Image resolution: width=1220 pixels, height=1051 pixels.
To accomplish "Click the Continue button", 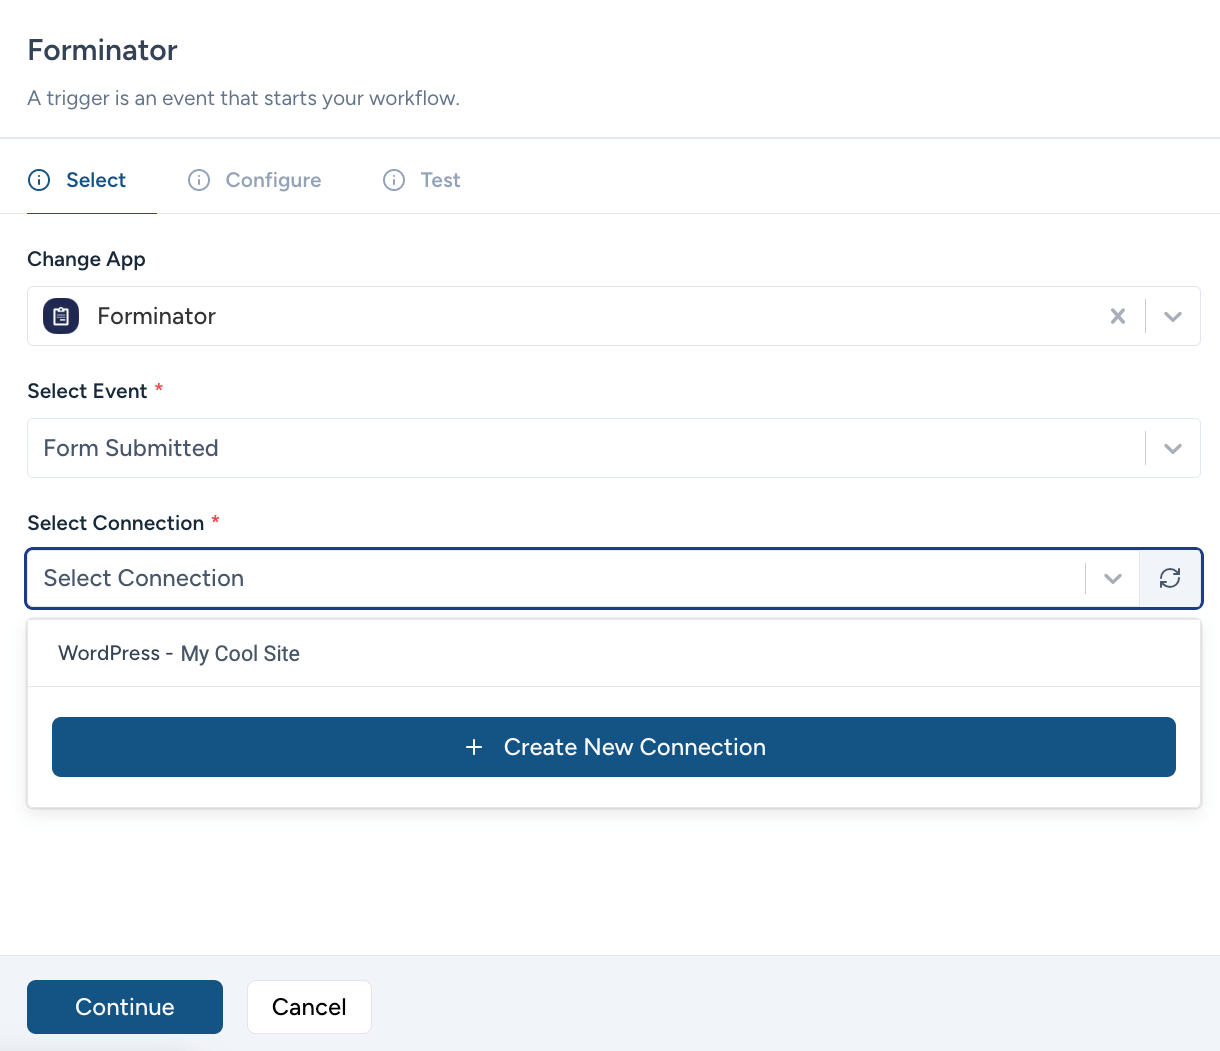I will [x=125, y=1007].
